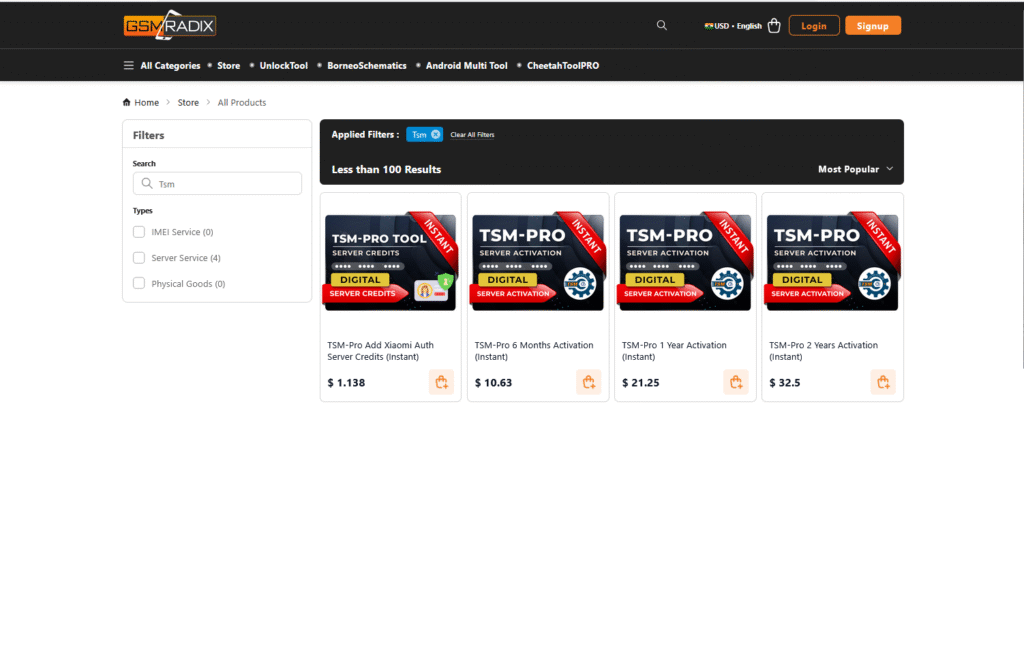The height and width of the screenshot is (657, 1024).
Task: Add TSM-Pro 2 Years Activation to cart
Action: 882,382
